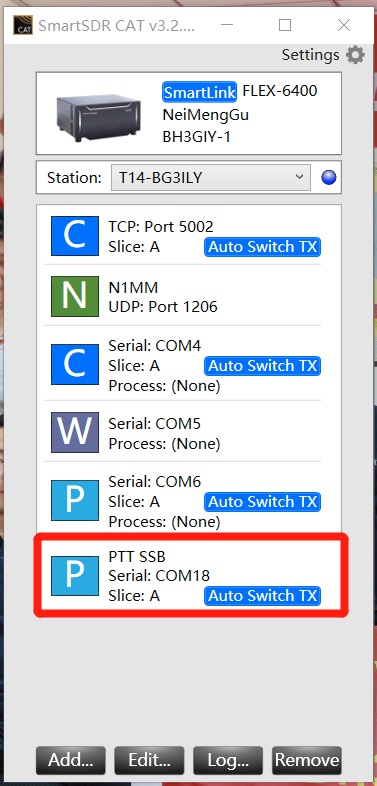Viewport: 377px width, 786px height.
Task: Select the blue C icon for TCP Port 5002
Action: click(75, 236)
